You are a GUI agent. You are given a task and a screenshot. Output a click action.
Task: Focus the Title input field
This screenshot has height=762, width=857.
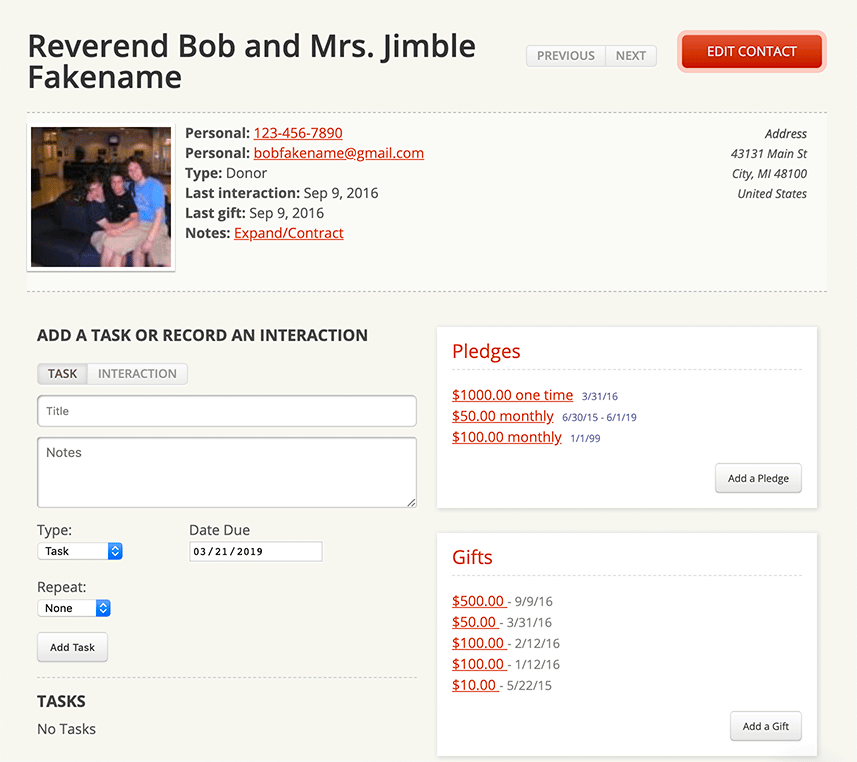click(x=226, y=411)
